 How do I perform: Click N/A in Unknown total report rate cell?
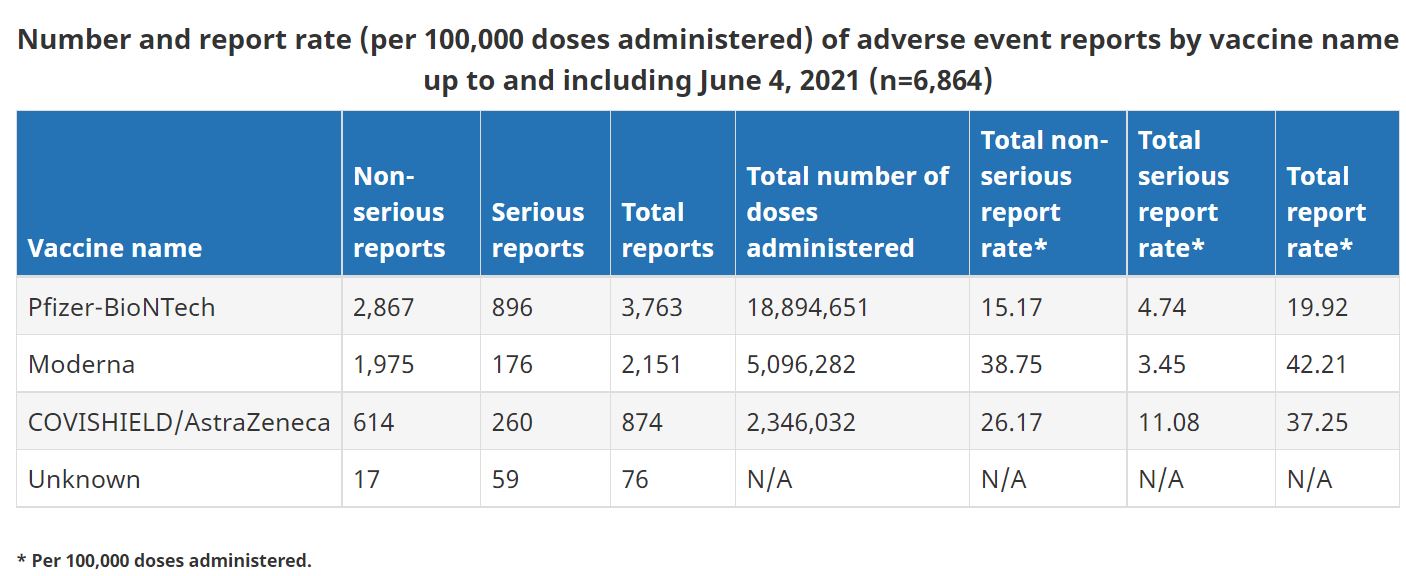tap(1309, 479)
